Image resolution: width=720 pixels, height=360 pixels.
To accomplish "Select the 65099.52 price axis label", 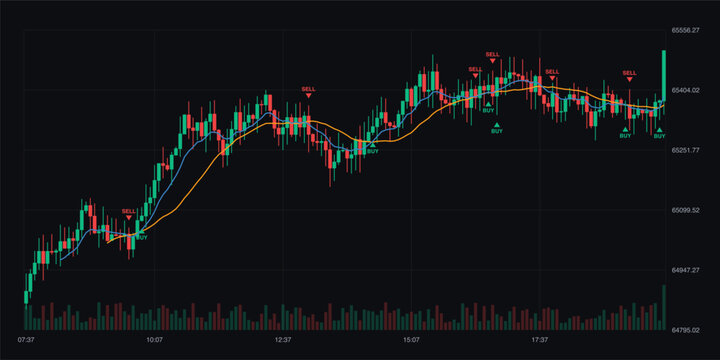I will [686, 210].
